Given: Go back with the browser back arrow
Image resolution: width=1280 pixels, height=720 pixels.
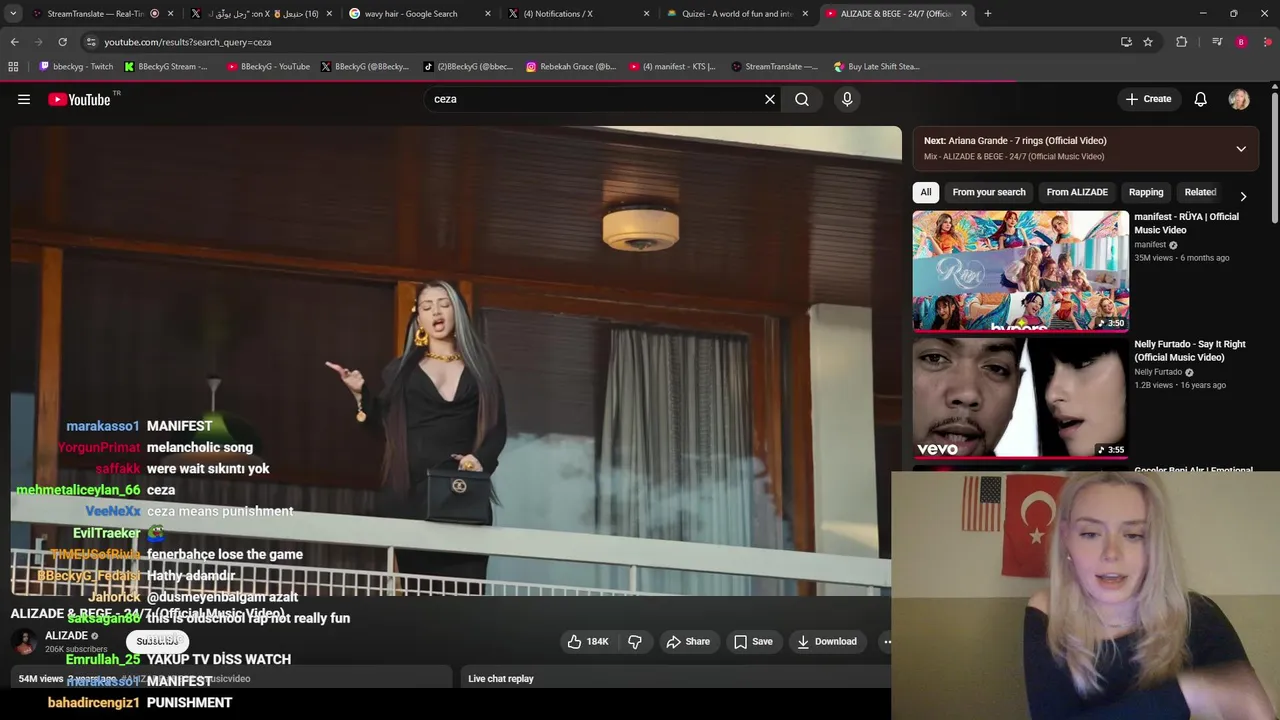Looking at the screenshot, I should click(14, 42).
